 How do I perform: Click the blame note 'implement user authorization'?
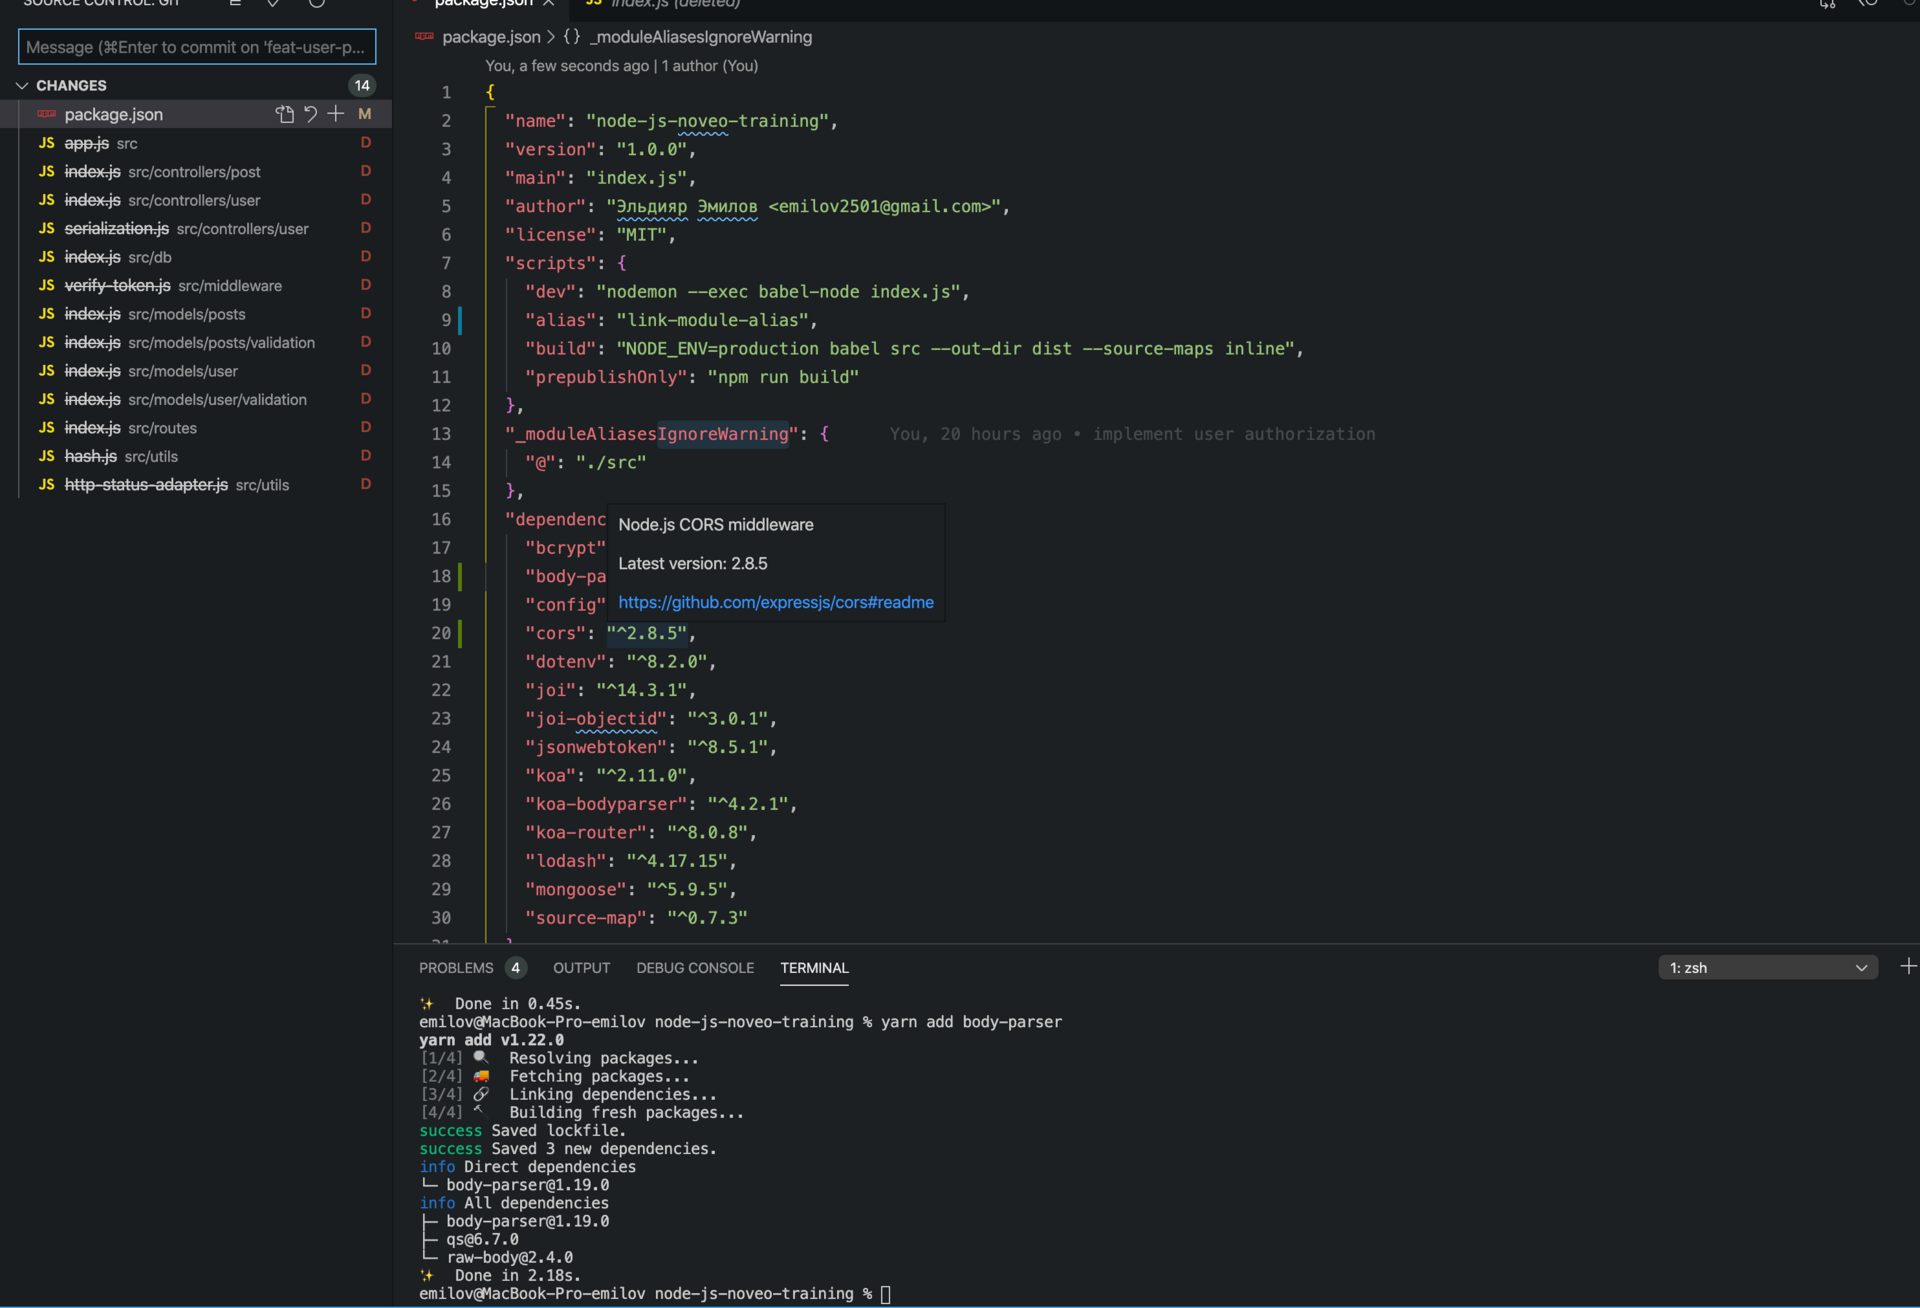tap(1234, 434)
